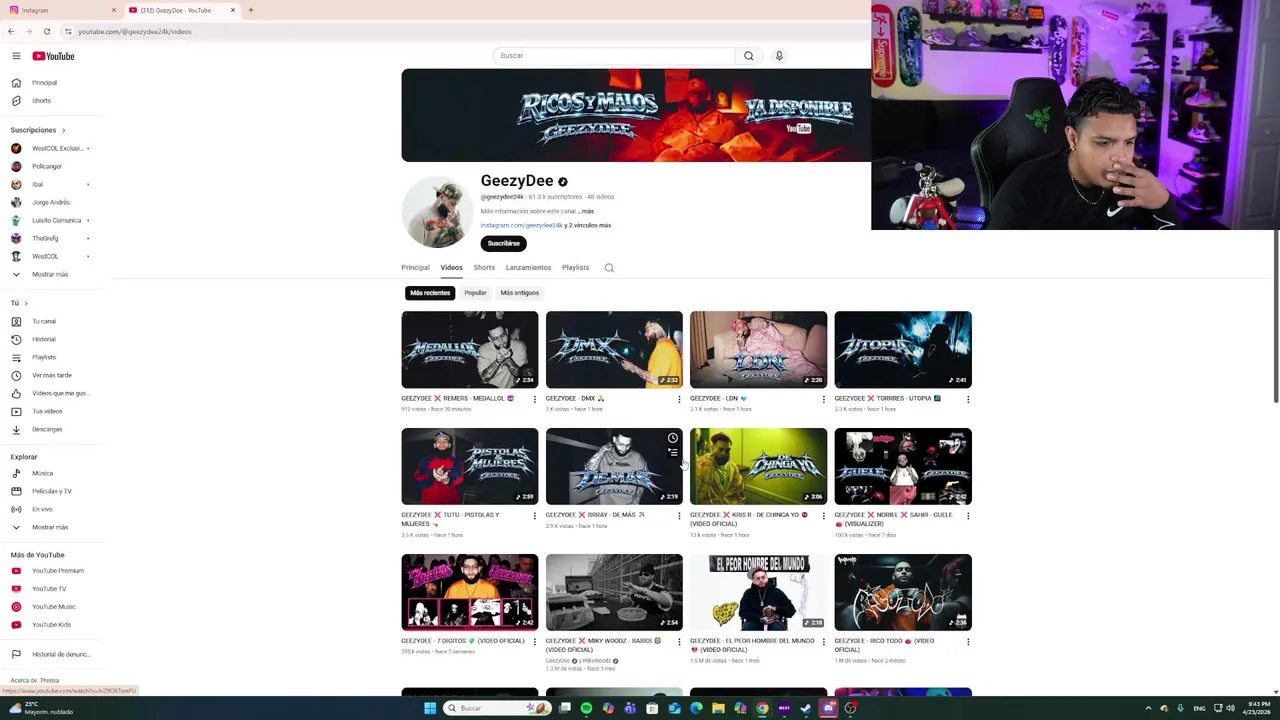Open Películas y TV under Explorar
1280x720 pixels.
pos(50,491)
